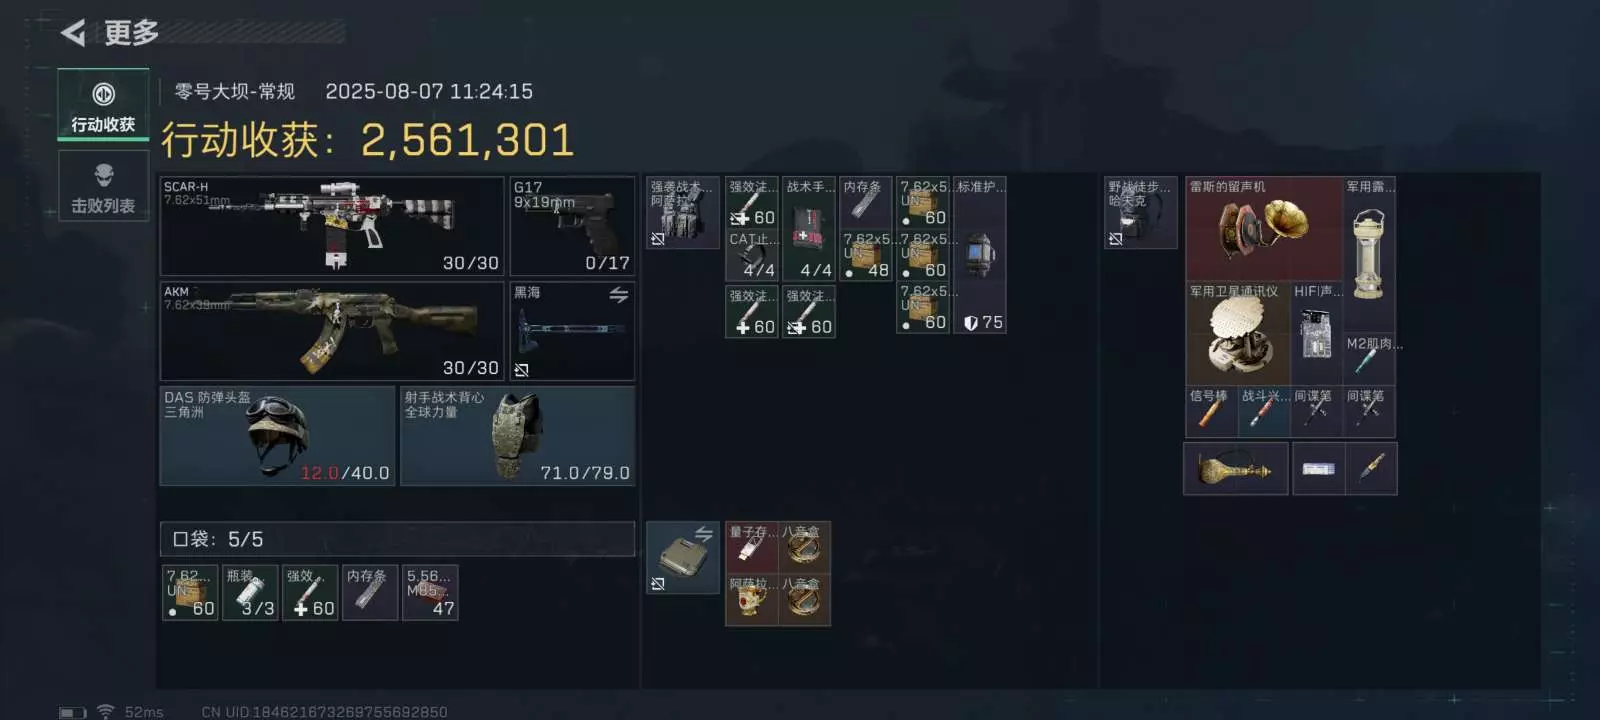The image size is (1600, 720).
Task: Switch to the 行动收获 tab
Action: tap(103, 104)
